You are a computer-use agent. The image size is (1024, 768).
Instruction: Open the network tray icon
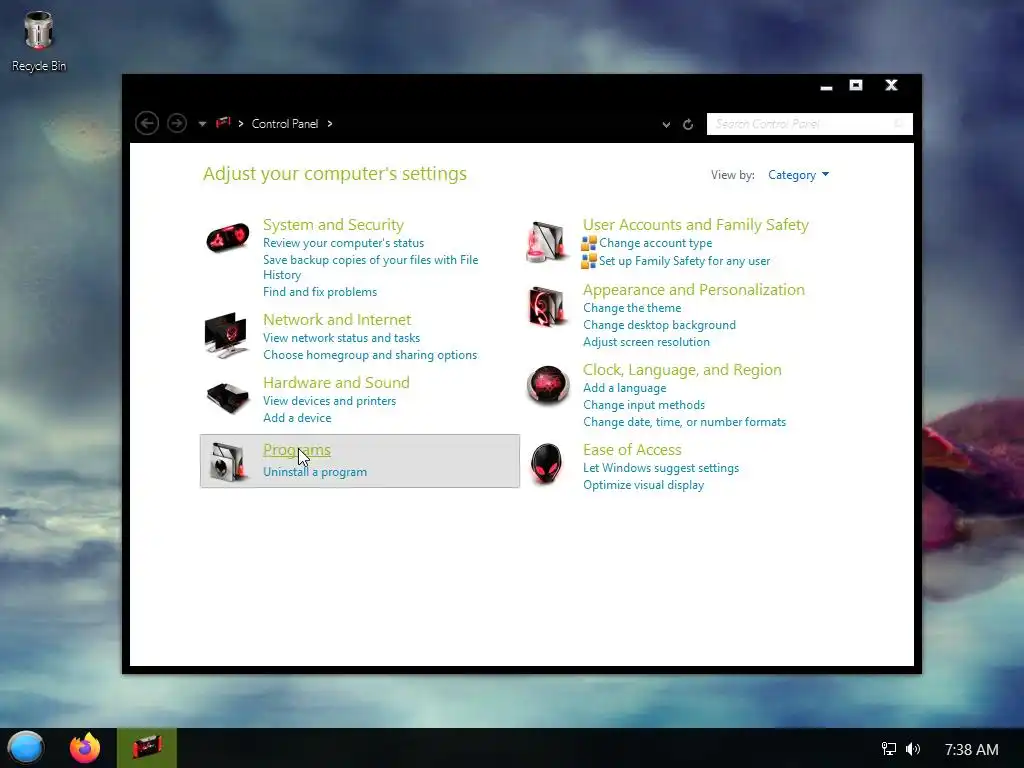[x=889, y=749]
